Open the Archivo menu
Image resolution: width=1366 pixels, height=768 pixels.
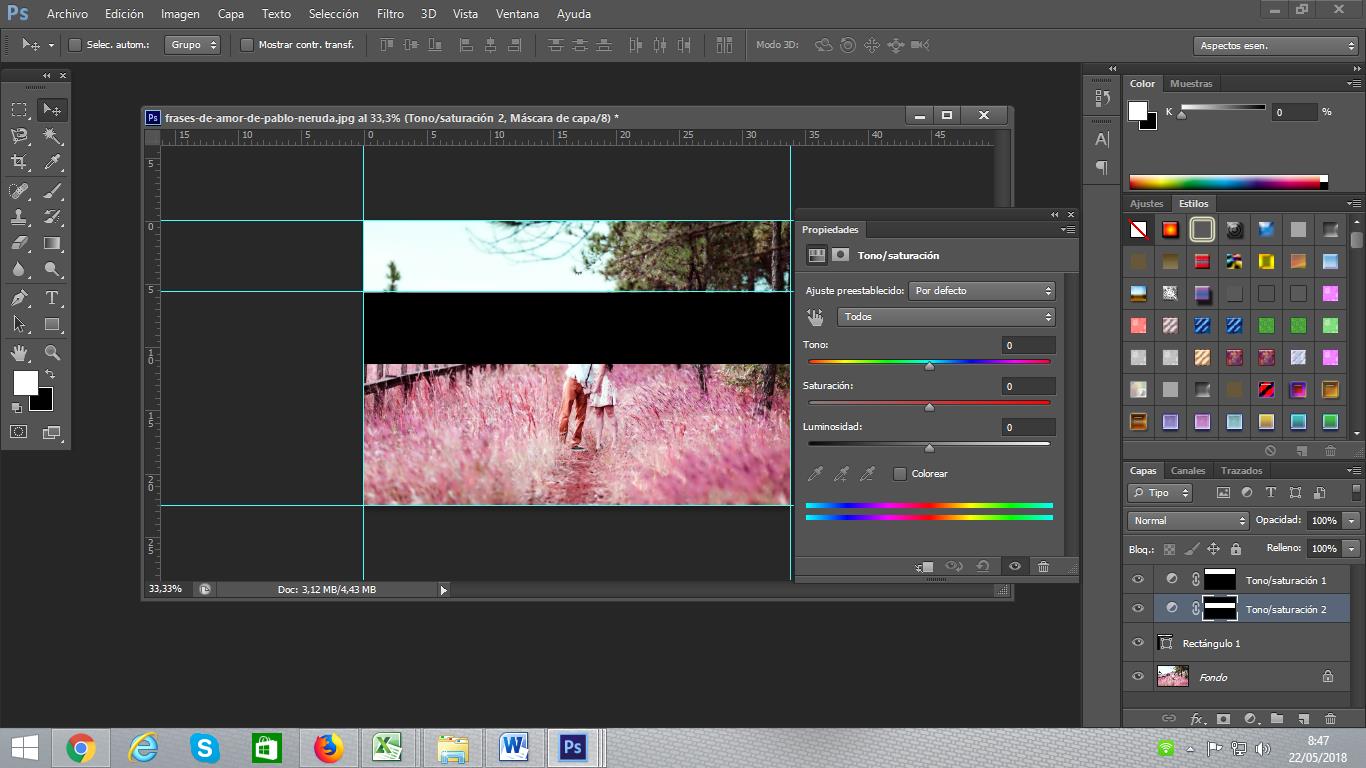pyautogui.click(x=67, y=14)
